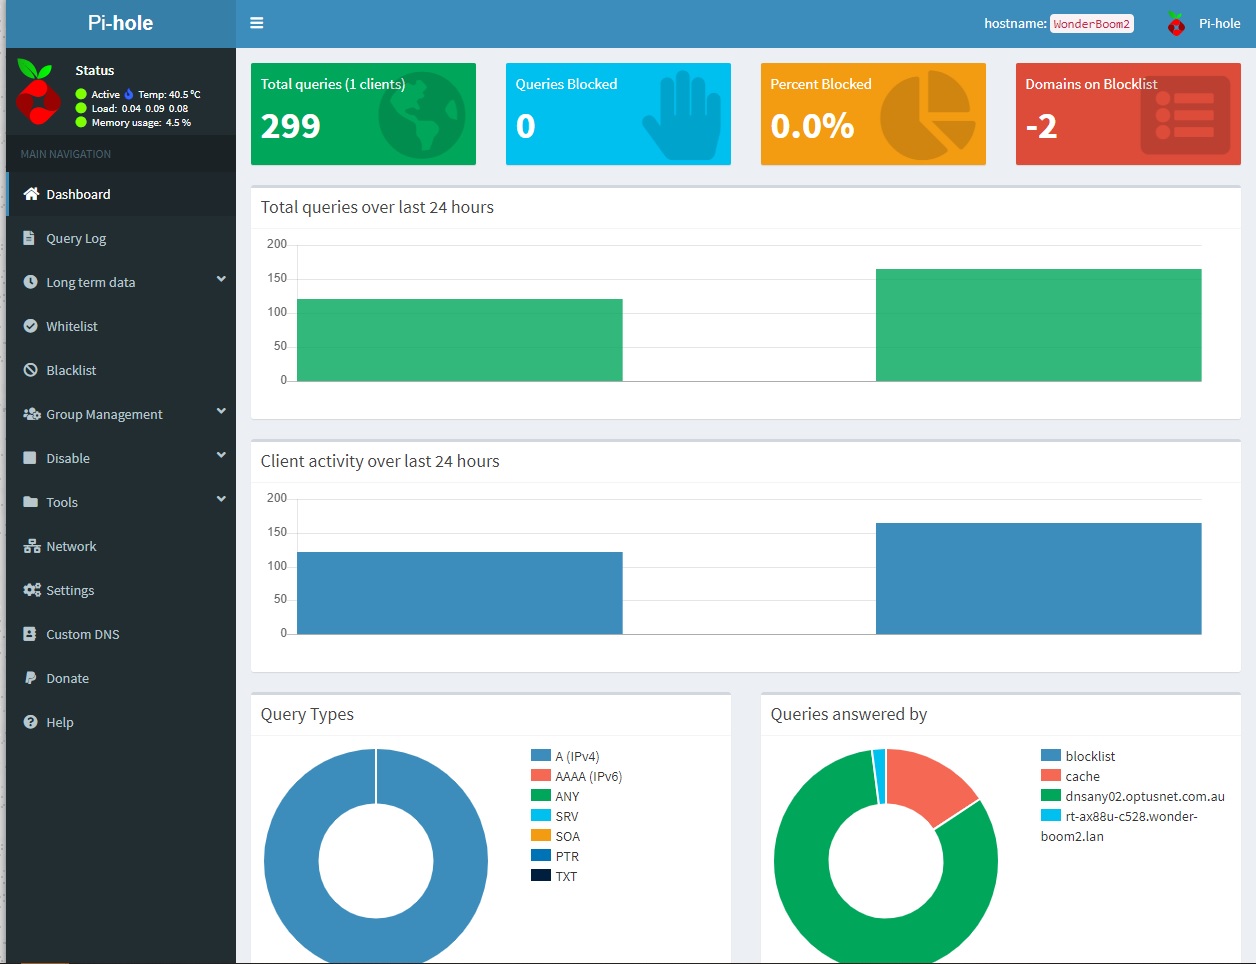Screen dimensions: 1256x964
Task: Open the Donate menu item
Action: [67, 678]
